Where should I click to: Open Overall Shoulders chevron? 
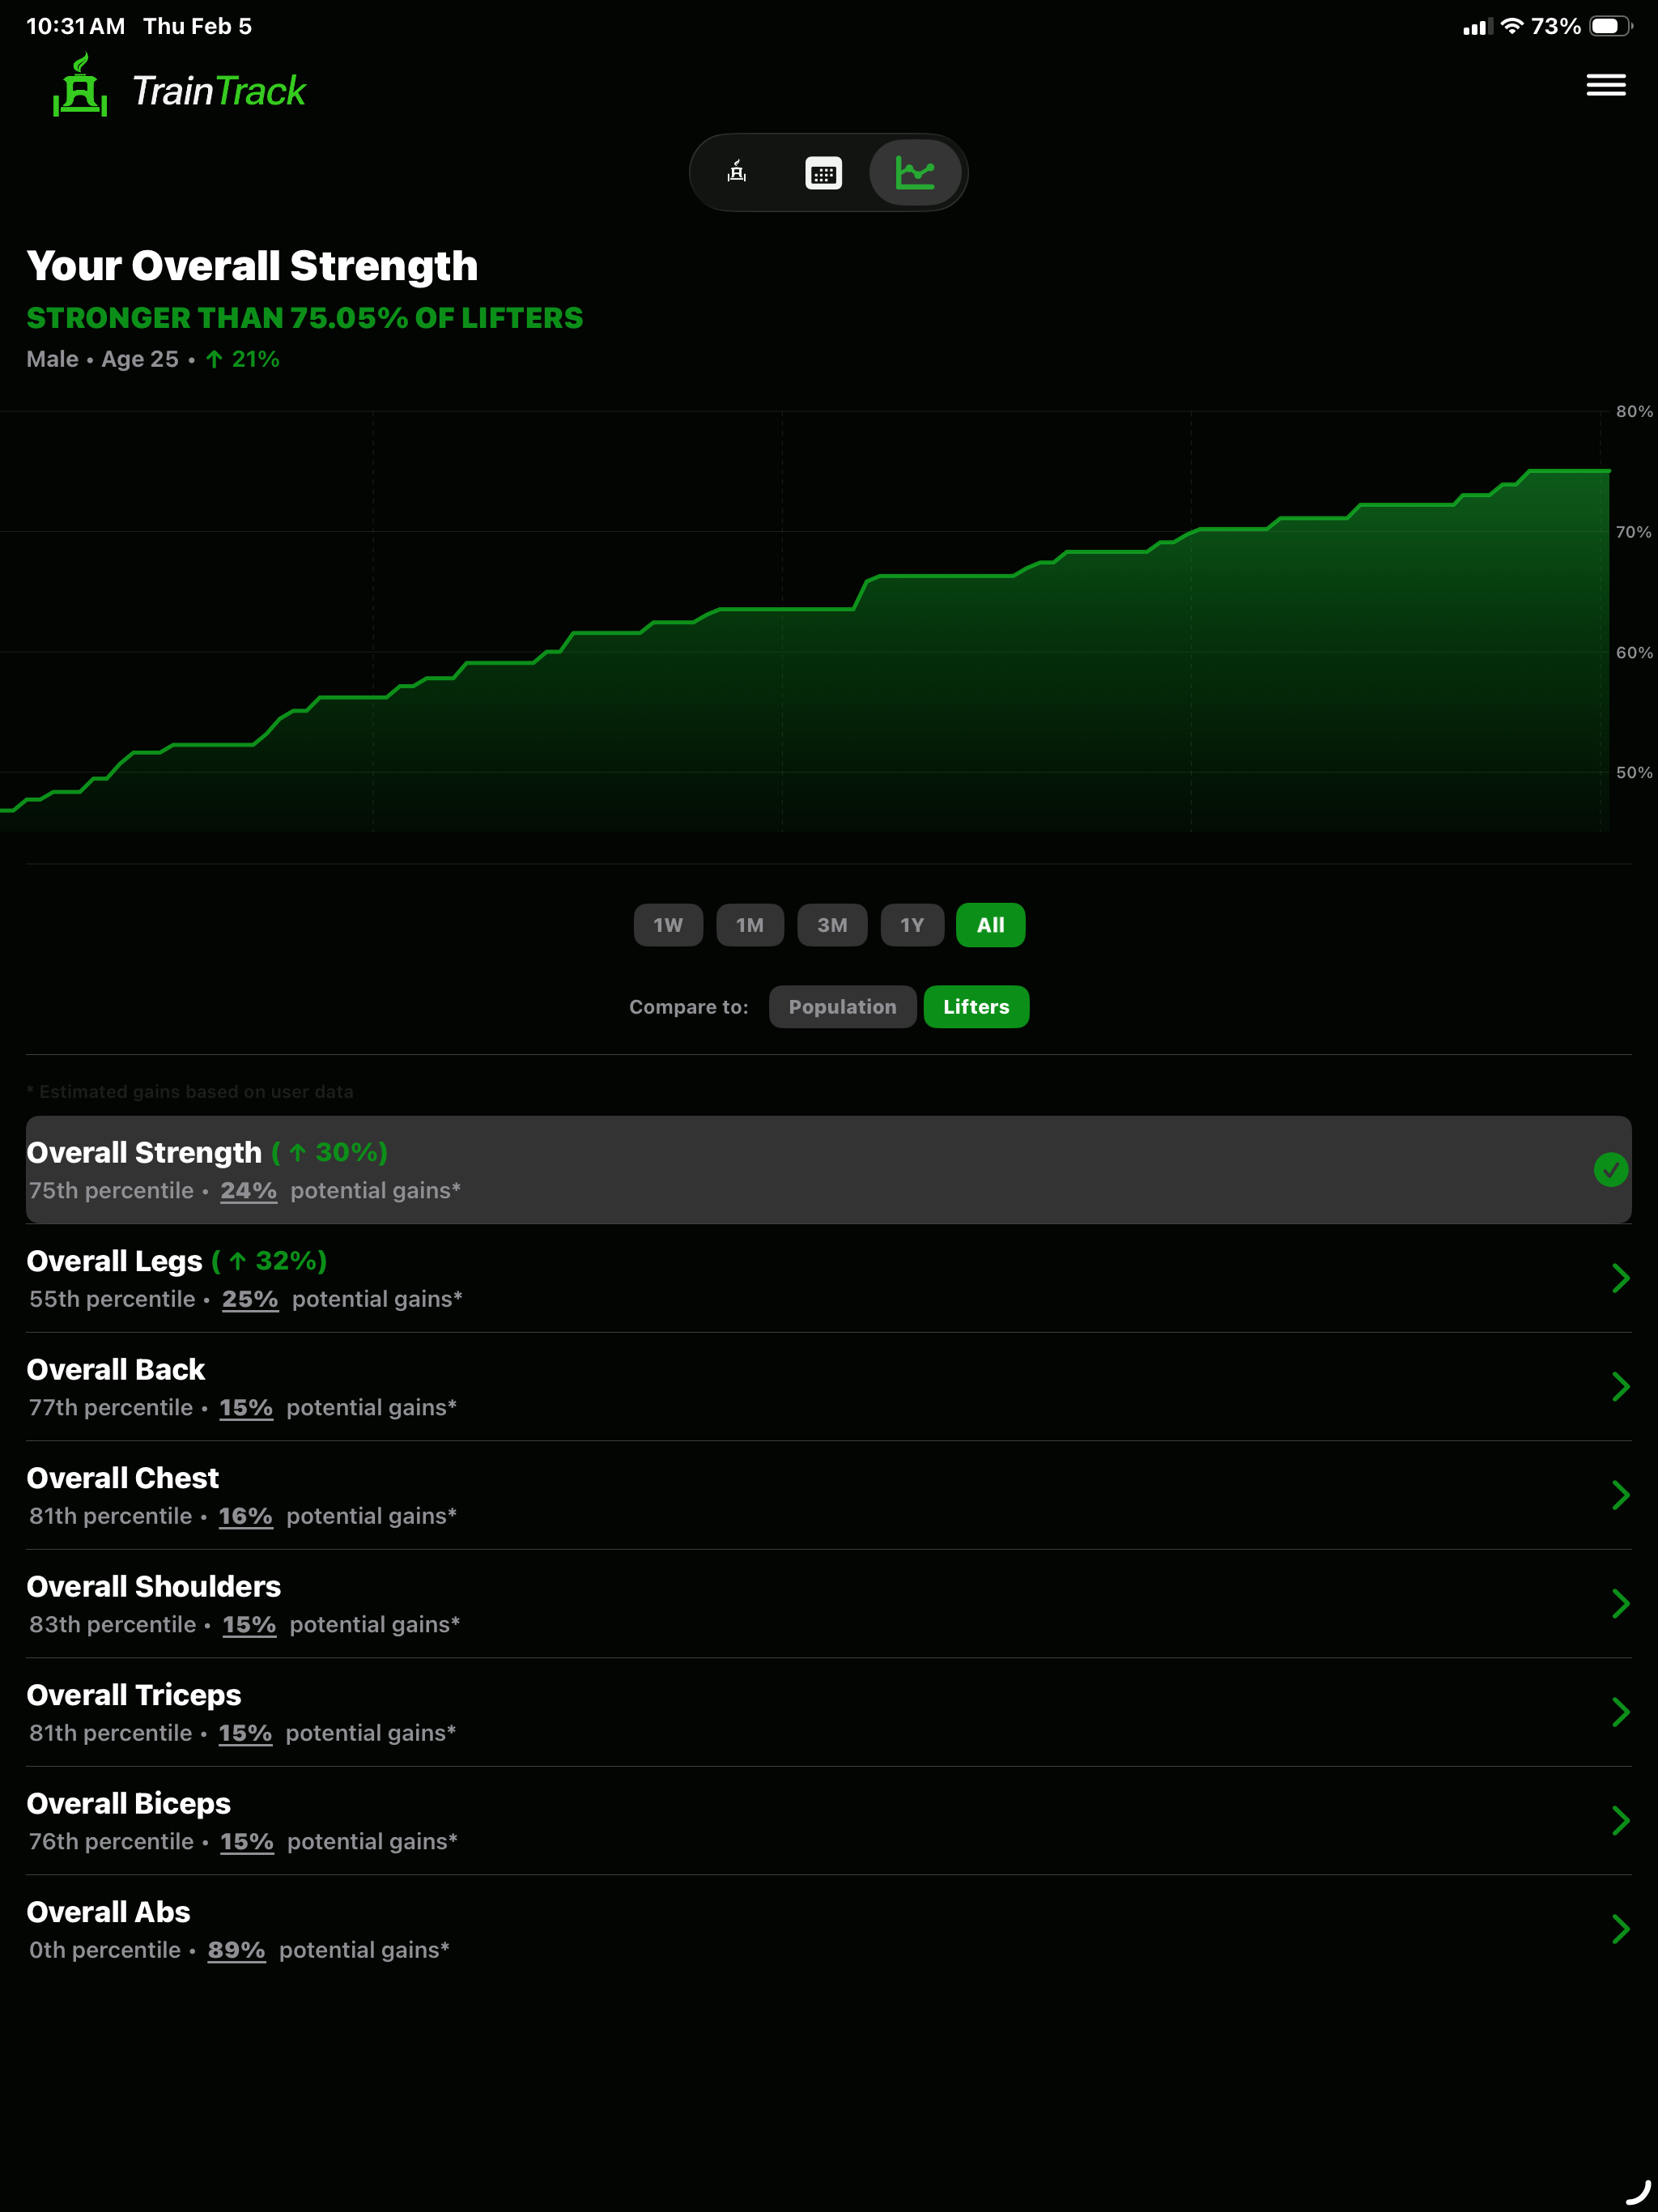click(x=1621, y=1603)
